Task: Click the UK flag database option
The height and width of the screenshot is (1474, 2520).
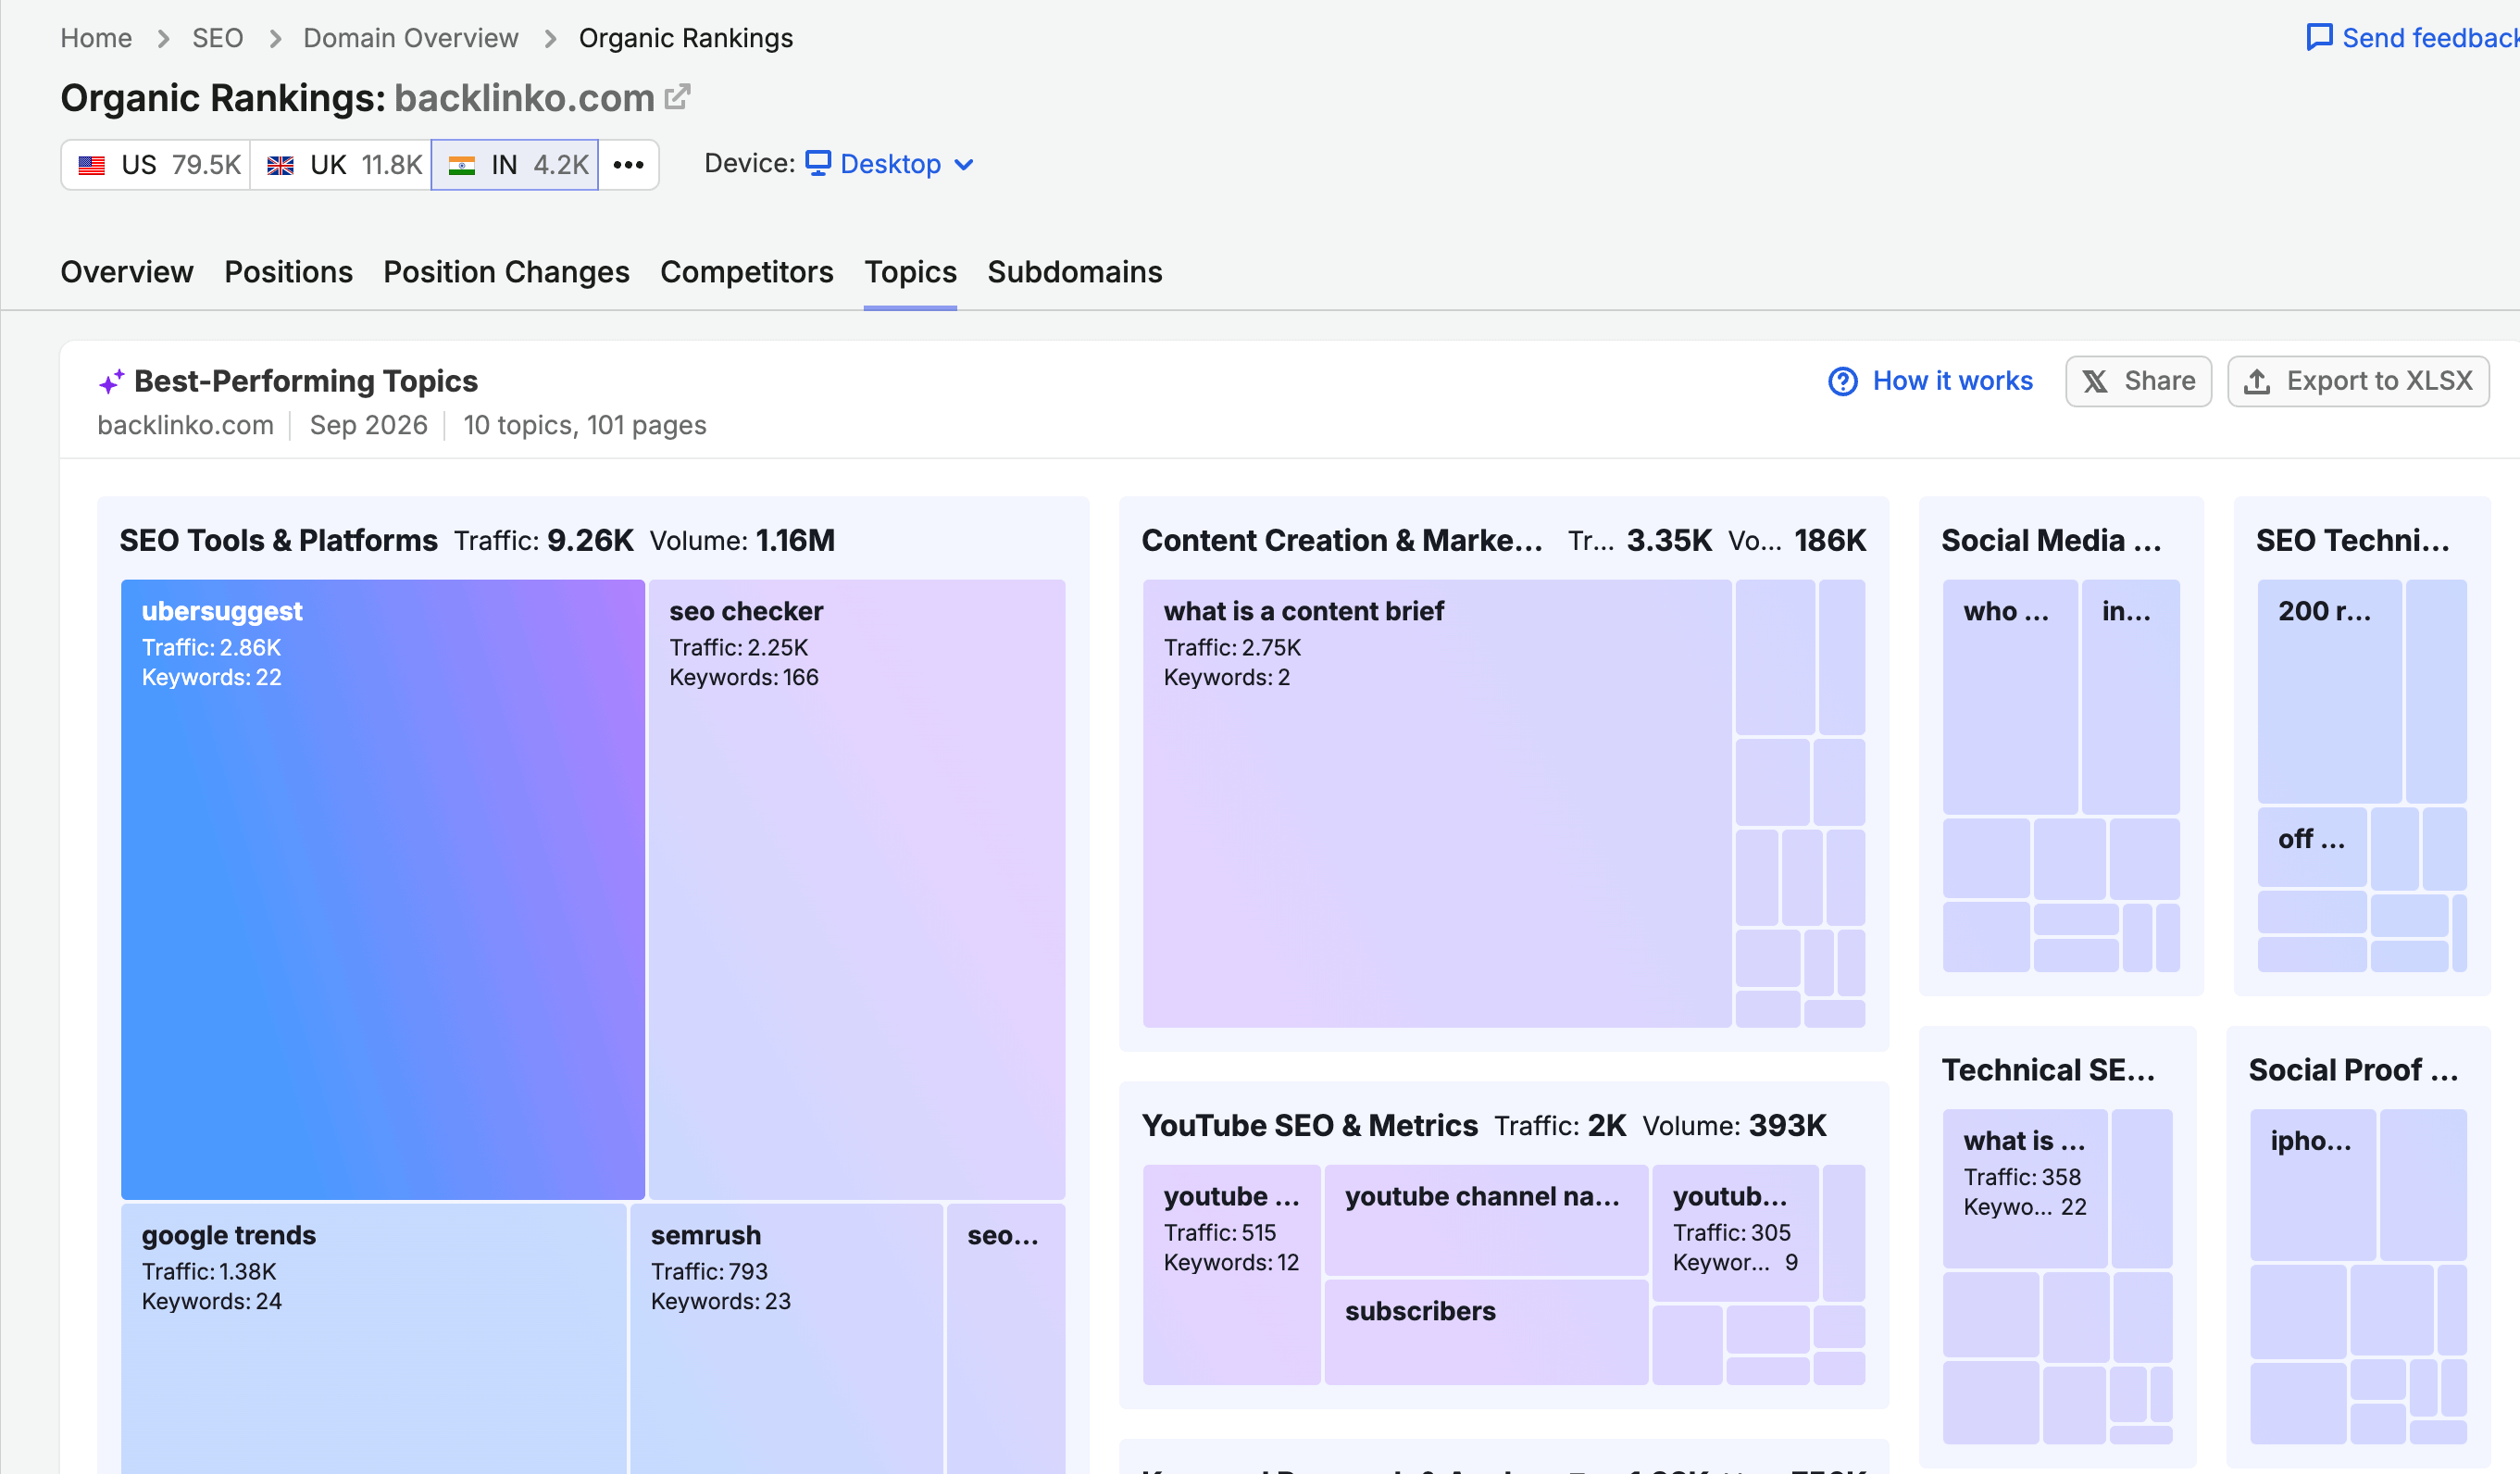Action: click(x=341, y=164)
